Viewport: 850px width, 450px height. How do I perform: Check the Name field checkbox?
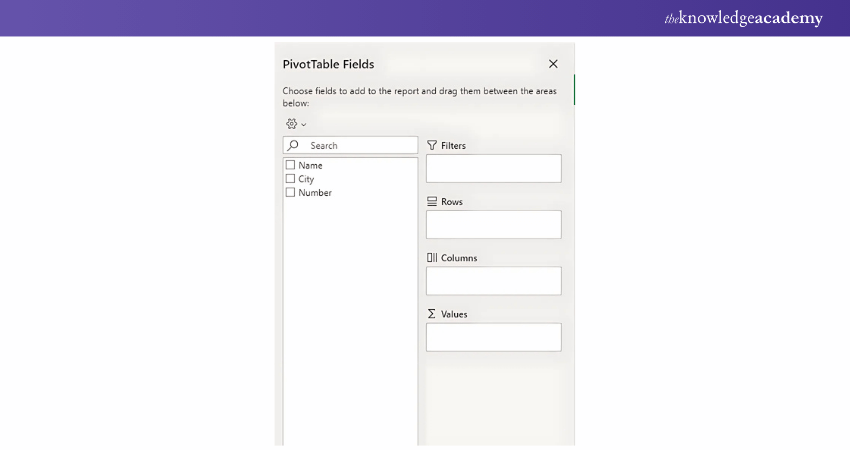[x=291, y=165]
